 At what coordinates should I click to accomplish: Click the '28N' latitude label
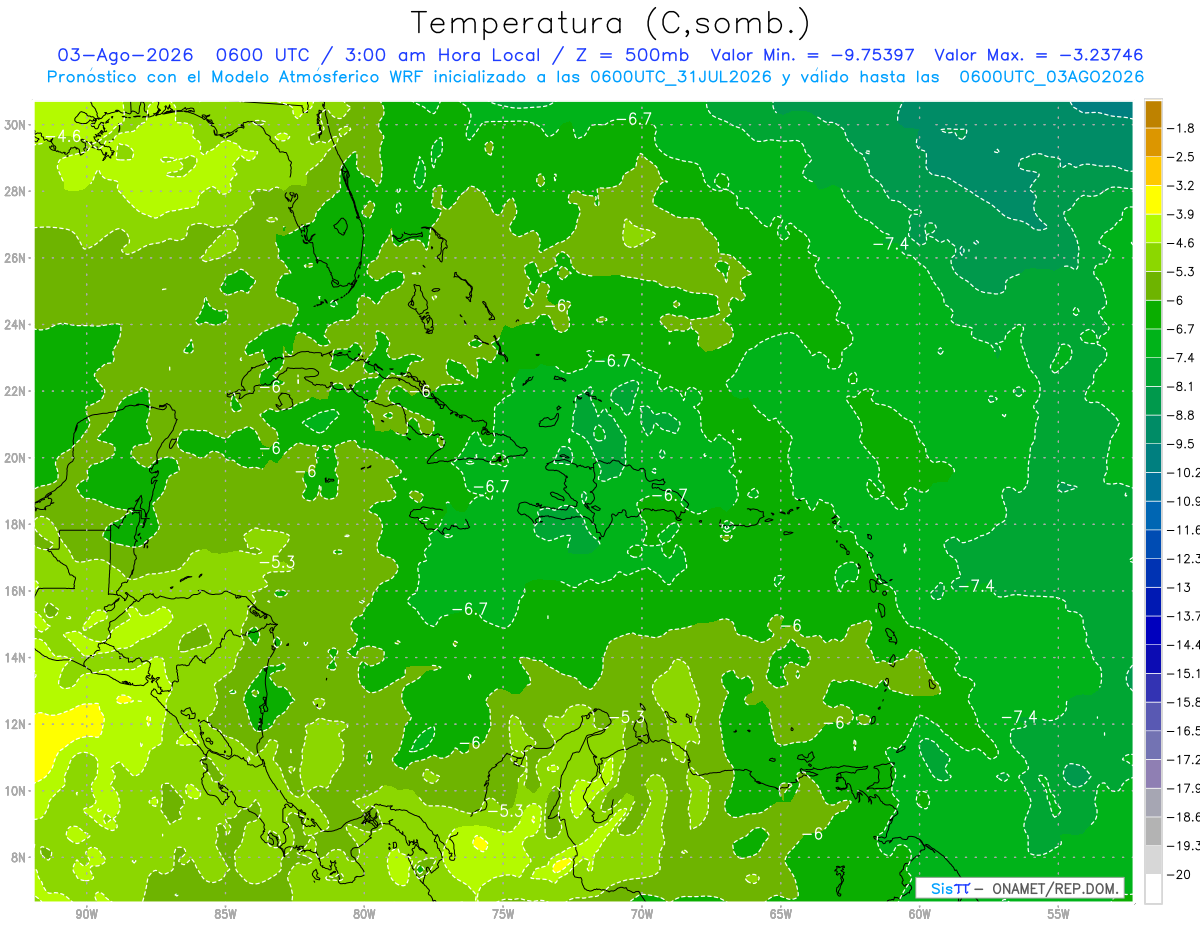point(17,191)
